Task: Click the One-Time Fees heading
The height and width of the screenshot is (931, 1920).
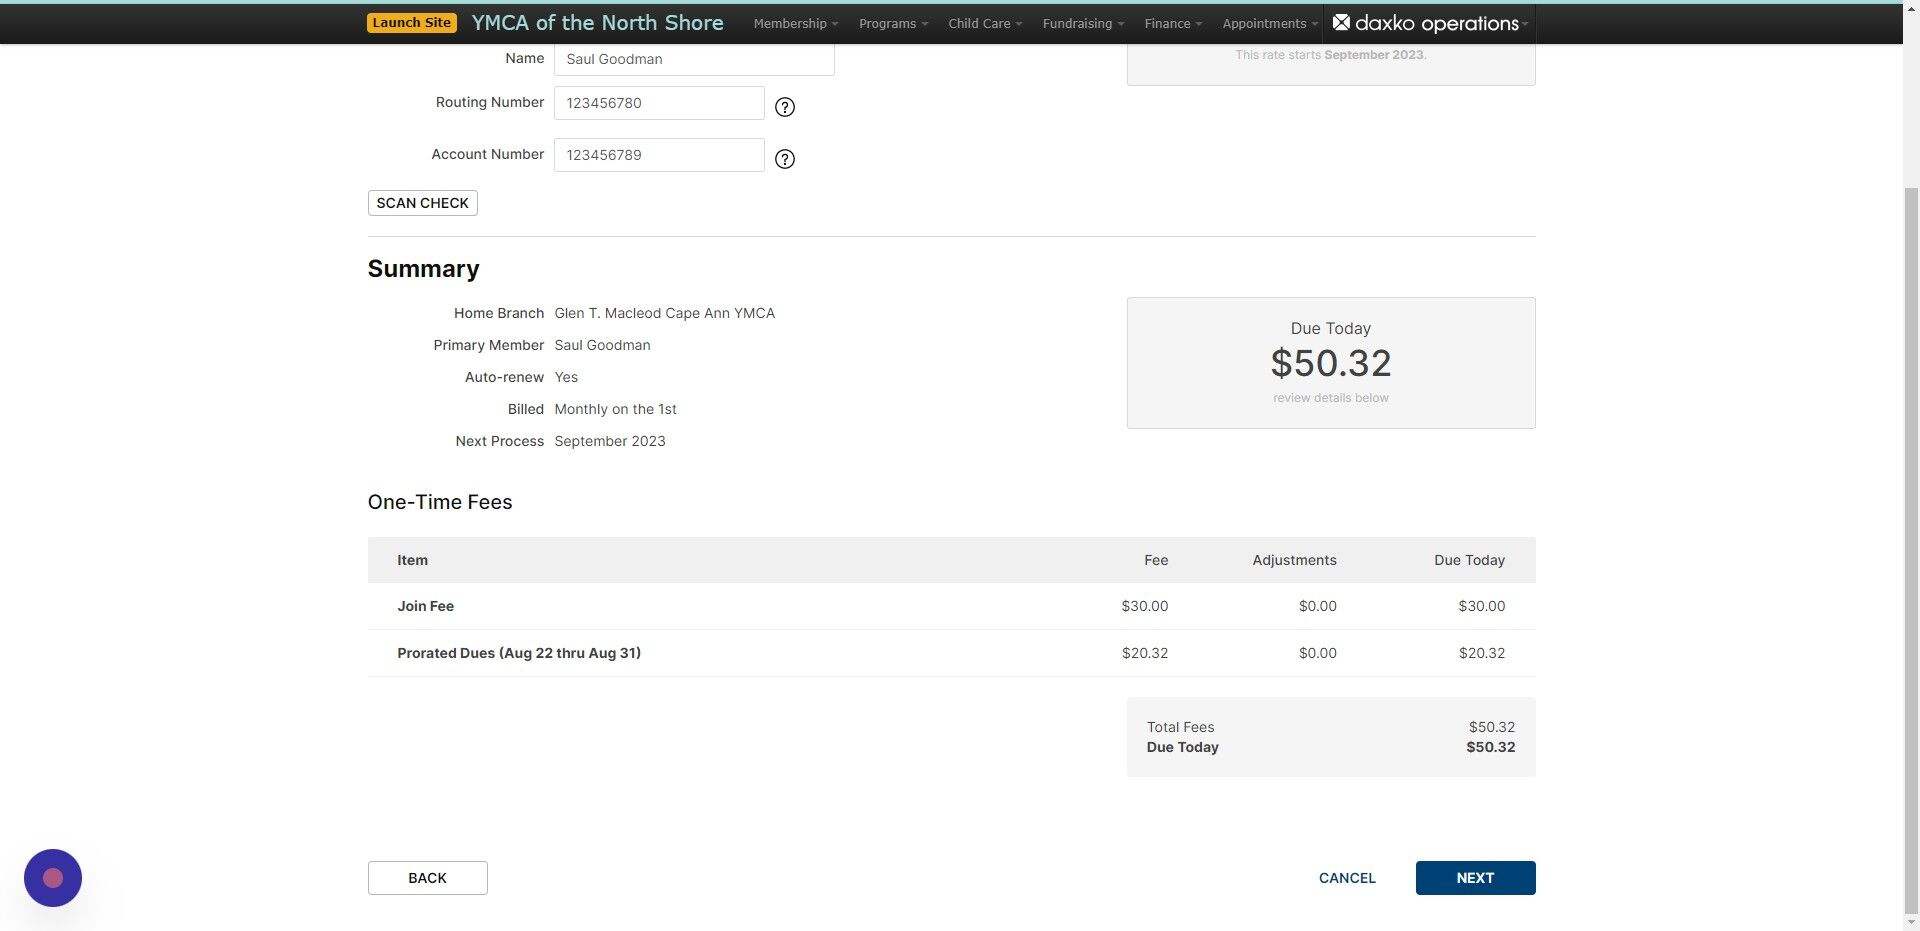Action: point(440,502)
